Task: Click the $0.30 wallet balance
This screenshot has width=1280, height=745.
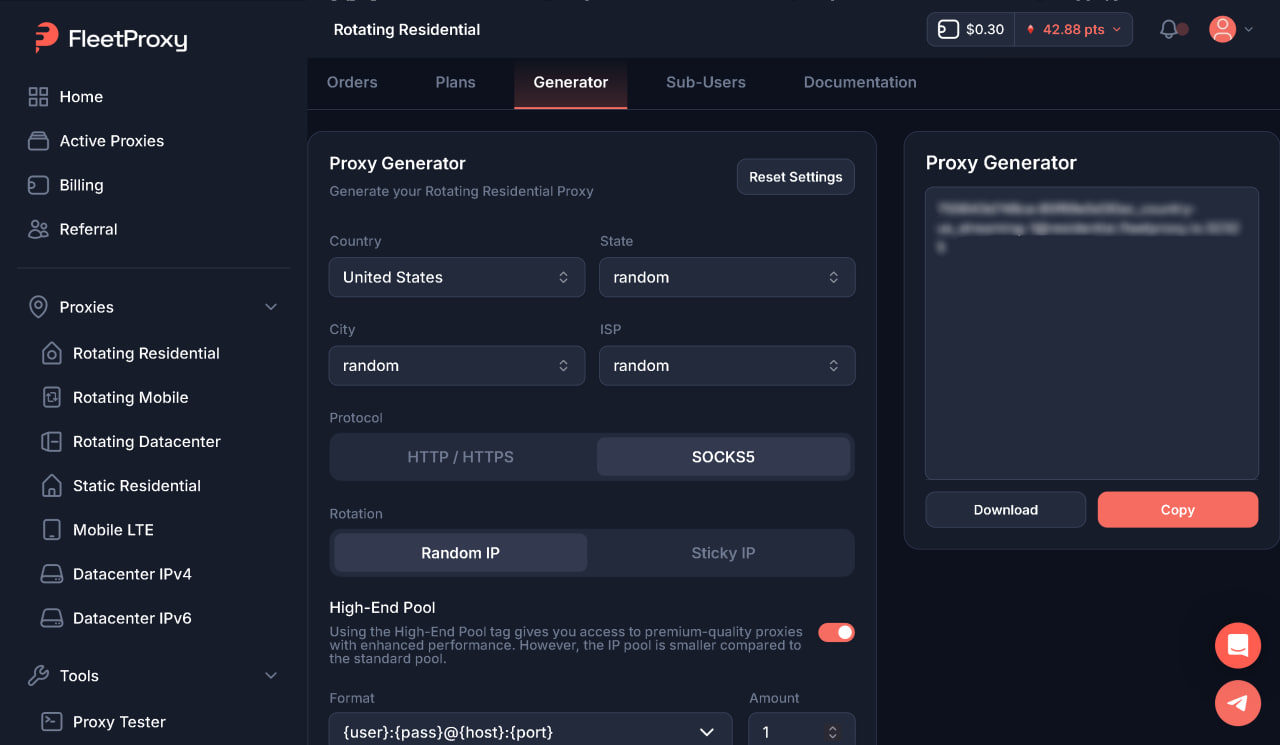Action: [971, 29]
